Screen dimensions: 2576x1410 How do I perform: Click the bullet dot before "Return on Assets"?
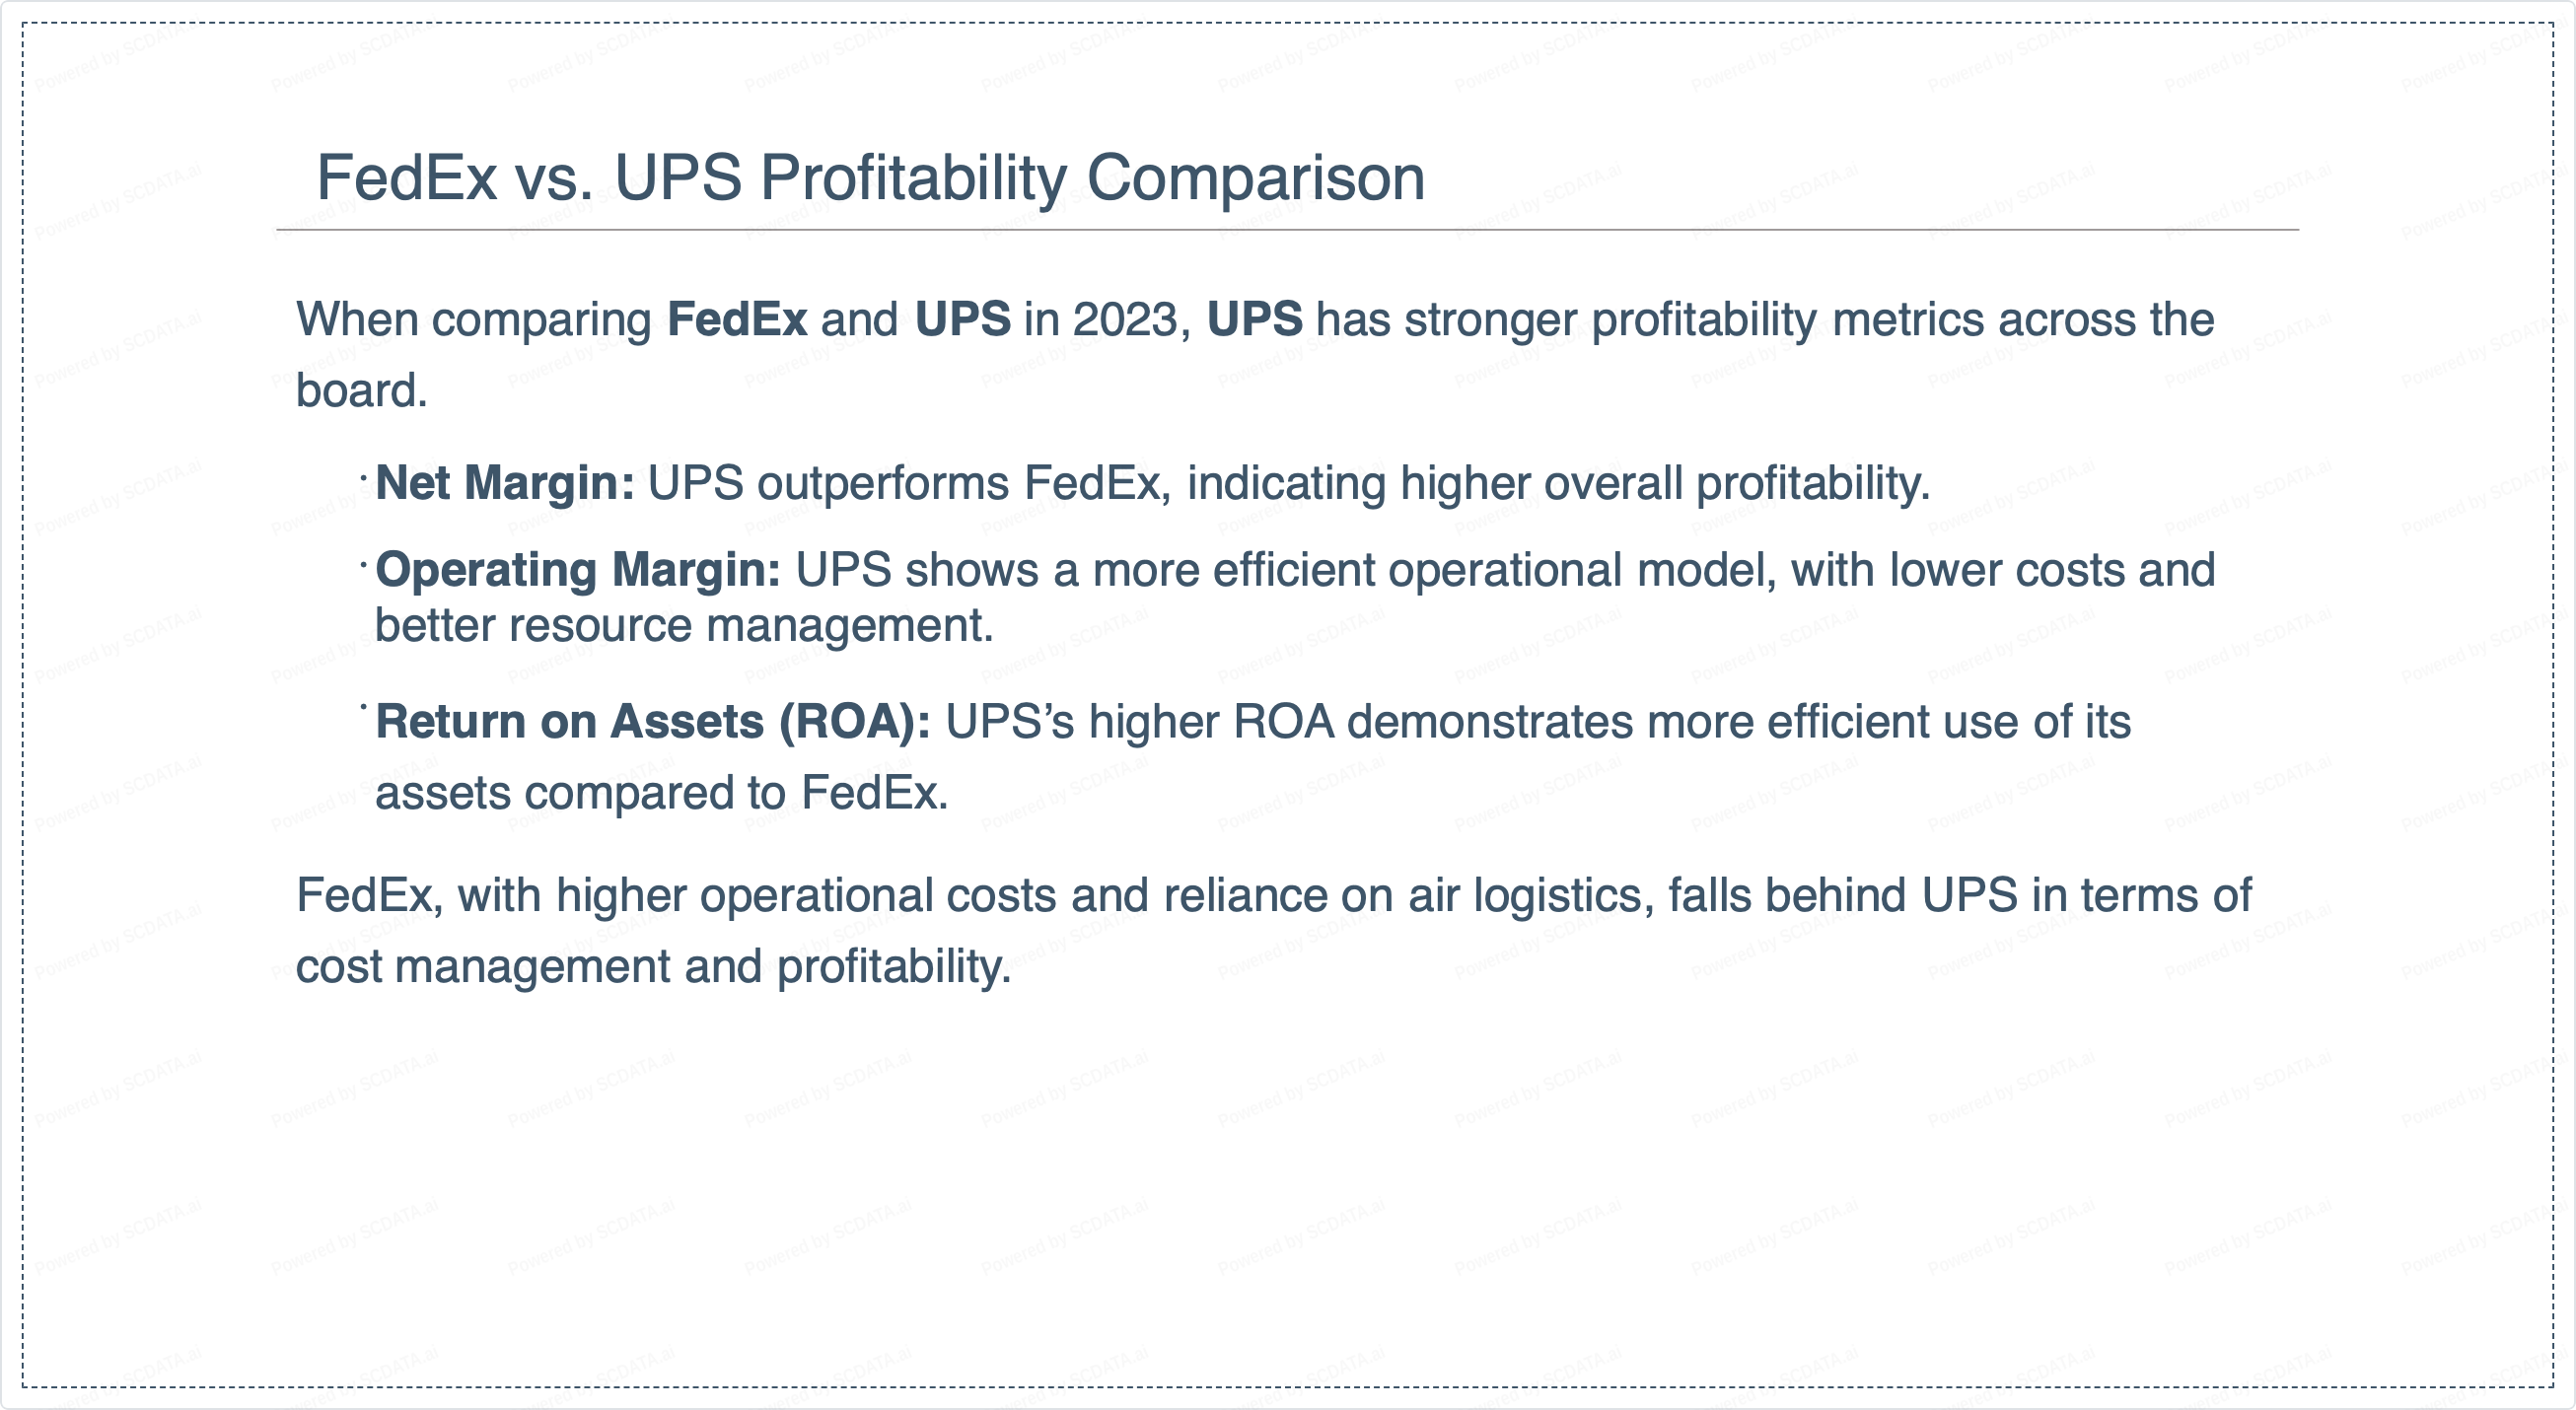364,706
